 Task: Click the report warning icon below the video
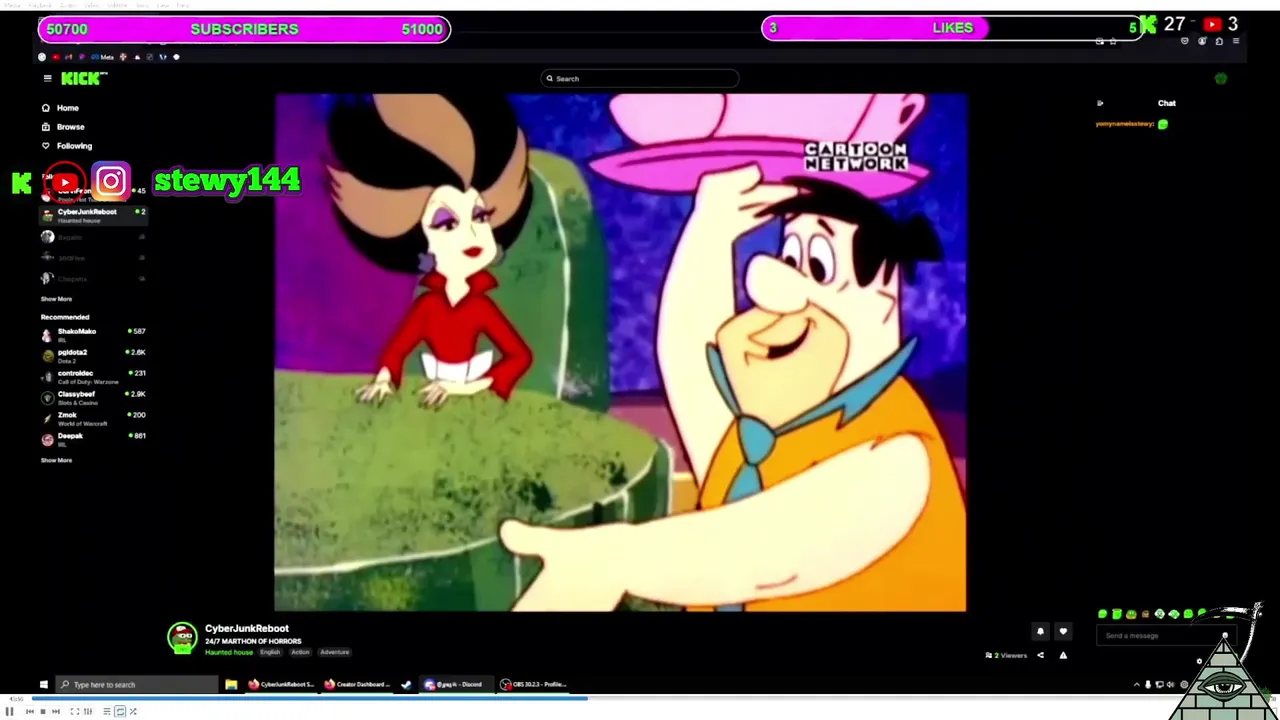tap(1063, 655)
